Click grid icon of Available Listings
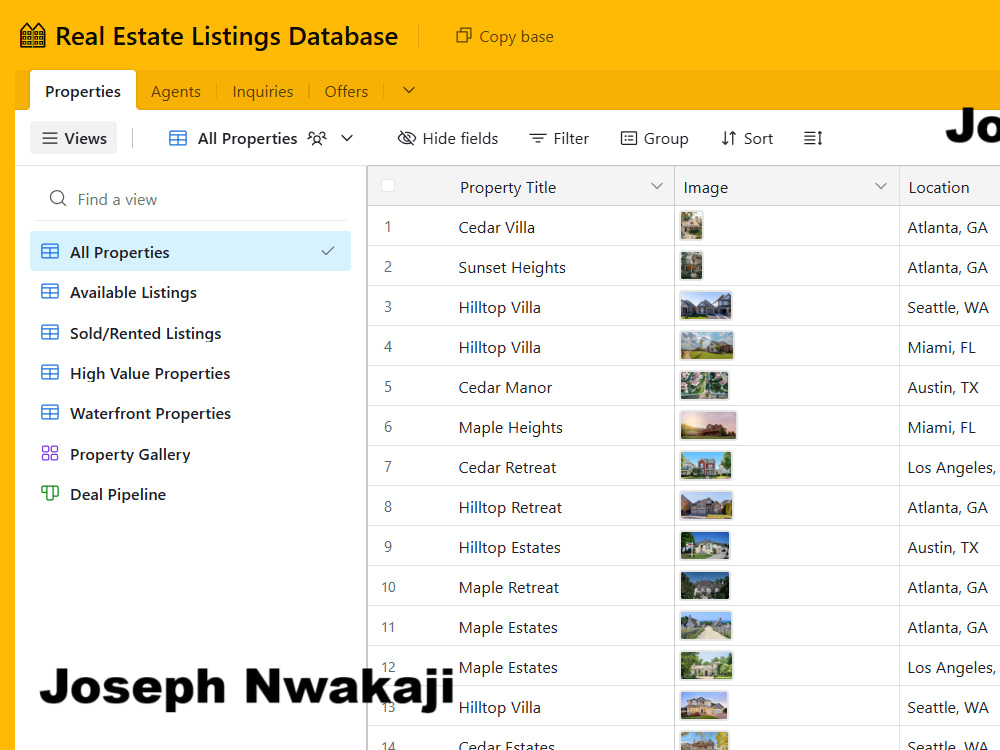The width and height of the screenshot is (1000, 750). [x=50, y=291]
